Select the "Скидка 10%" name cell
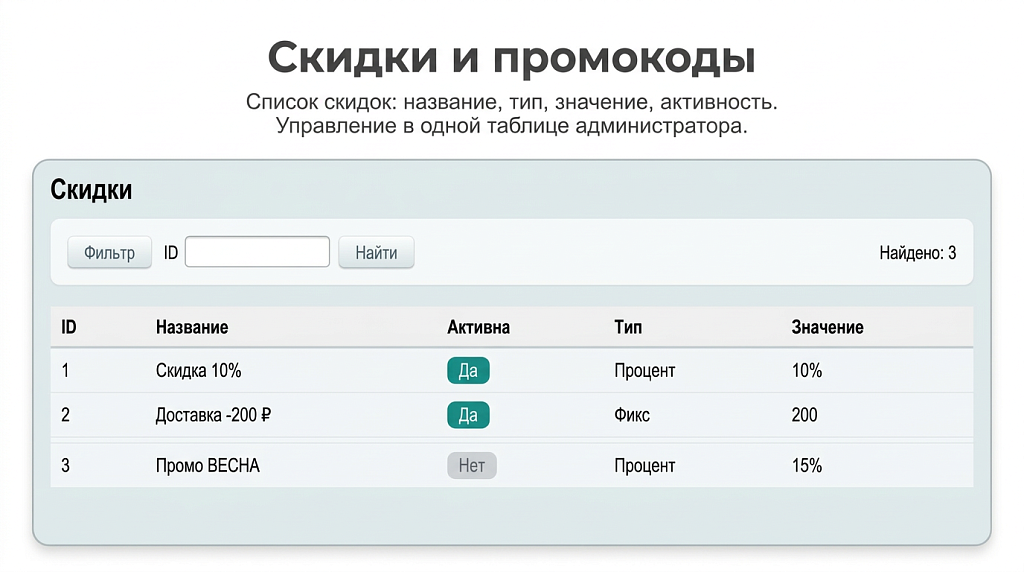 pos(199,371)
